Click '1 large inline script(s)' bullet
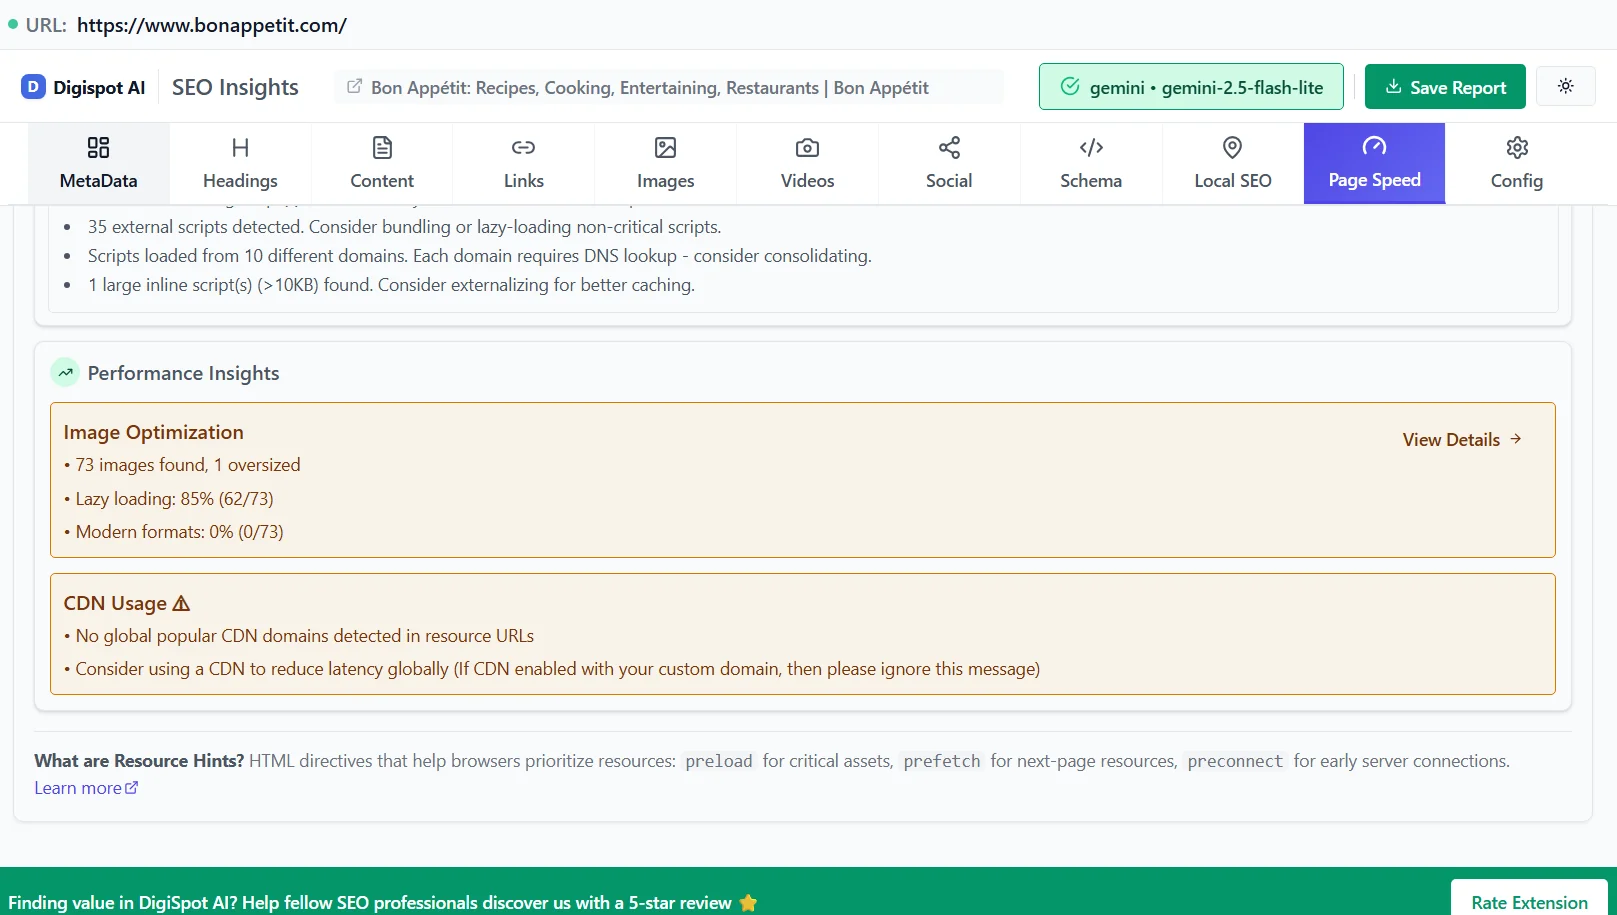Screen dimensions: 1617x915 click(x=391, y=285)
